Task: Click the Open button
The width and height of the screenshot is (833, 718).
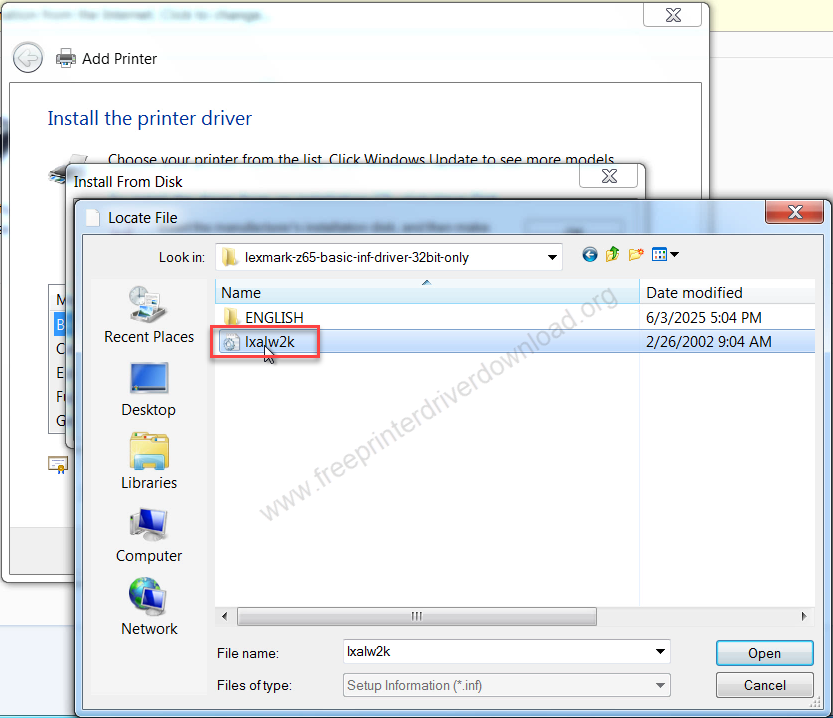Action: point(764,653)
